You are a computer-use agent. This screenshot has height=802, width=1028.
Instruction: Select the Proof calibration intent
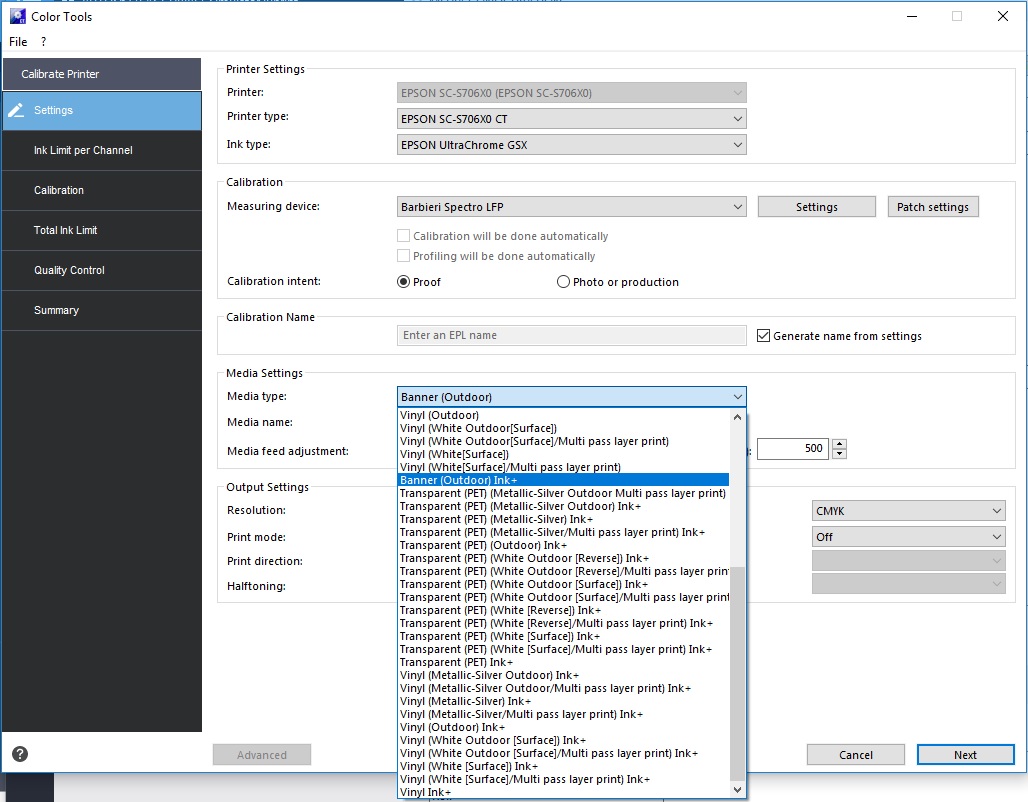[x=403, y=282]
